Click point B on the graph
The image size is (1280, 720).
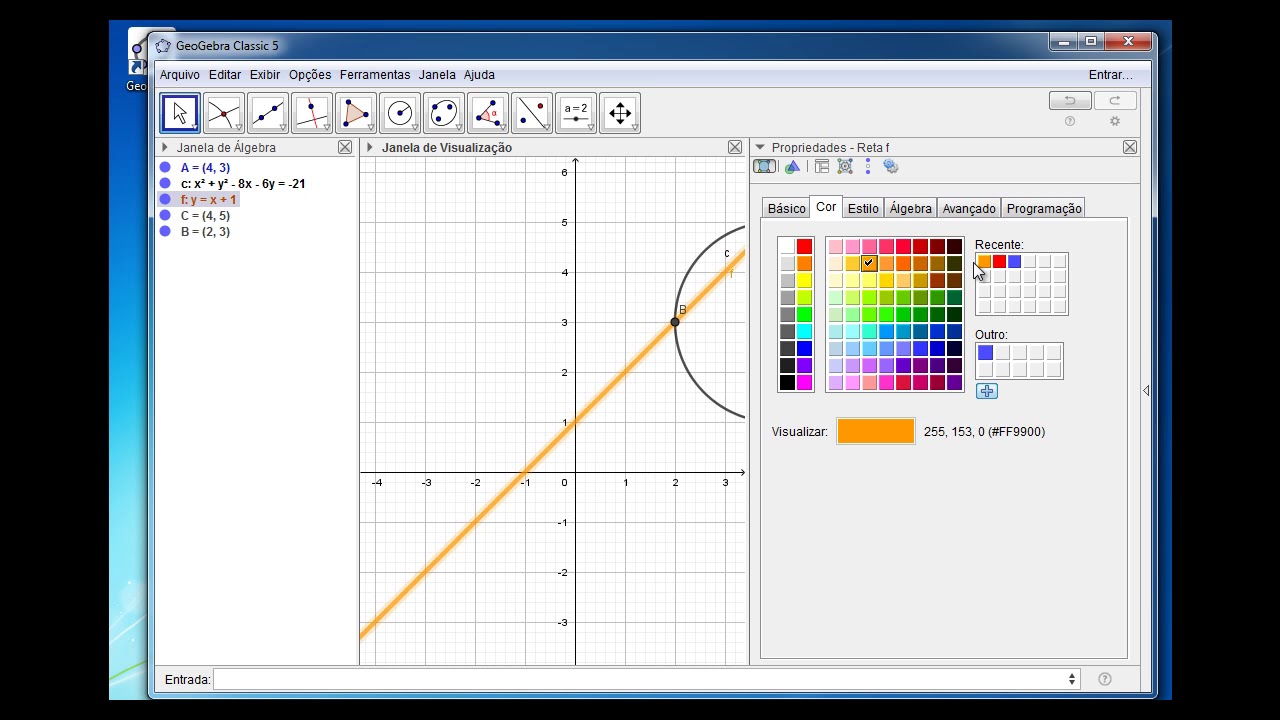tap(675, 322)
